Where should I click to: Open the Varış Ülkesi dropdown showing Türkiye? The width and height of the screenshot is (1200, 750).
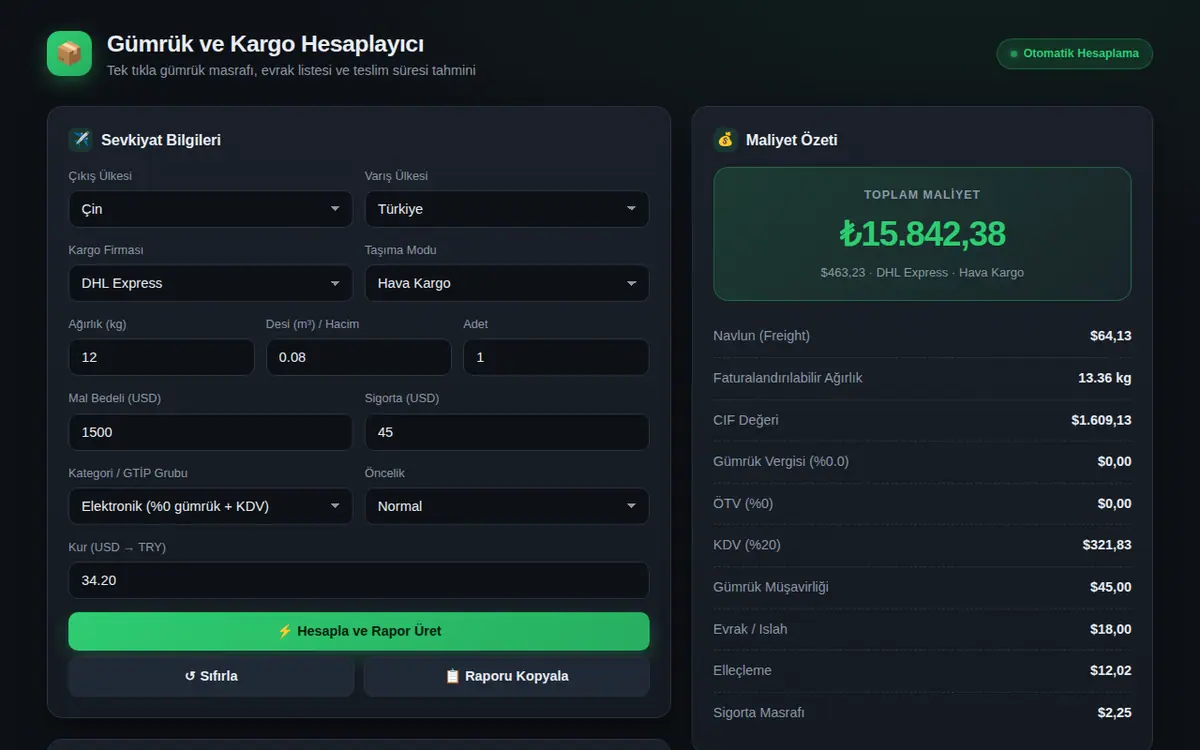point(507,209)
